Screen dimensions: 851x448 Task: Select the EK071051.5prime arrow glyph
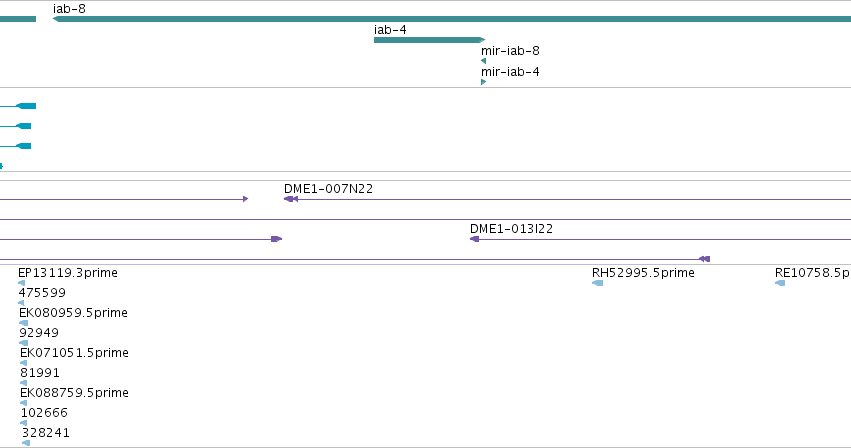pos(23,363)
